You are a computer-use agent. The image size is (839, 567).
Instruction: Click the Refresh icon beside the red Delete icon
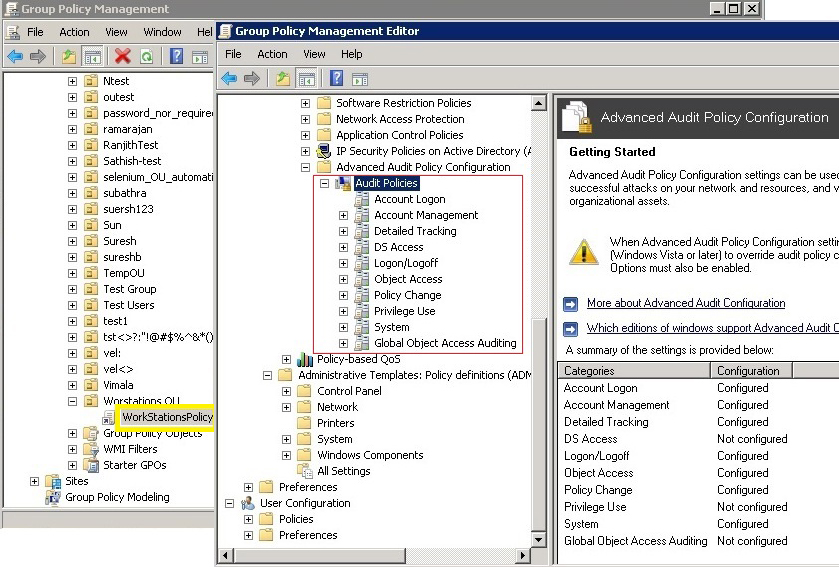tap(147, 57)
